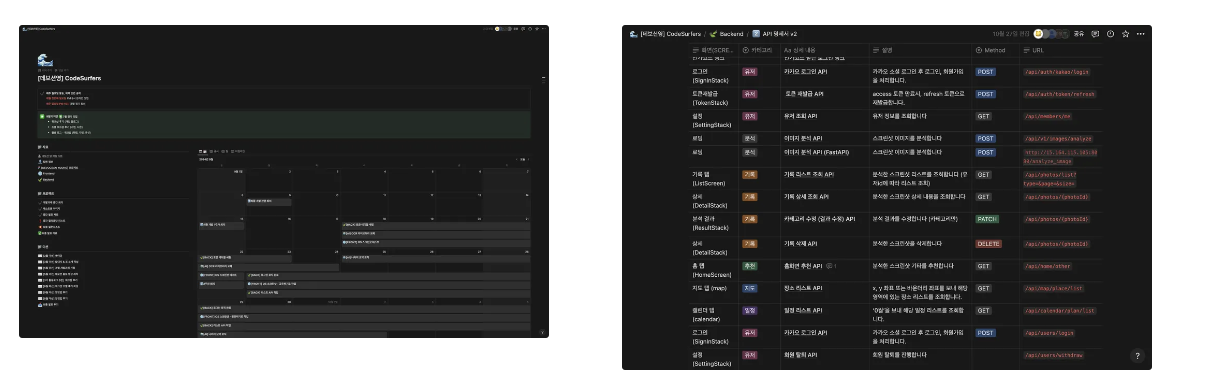Click the /api/auth/kakao/login URL cell
Screen dimensions: 1206x384
tap(1057, 72)
